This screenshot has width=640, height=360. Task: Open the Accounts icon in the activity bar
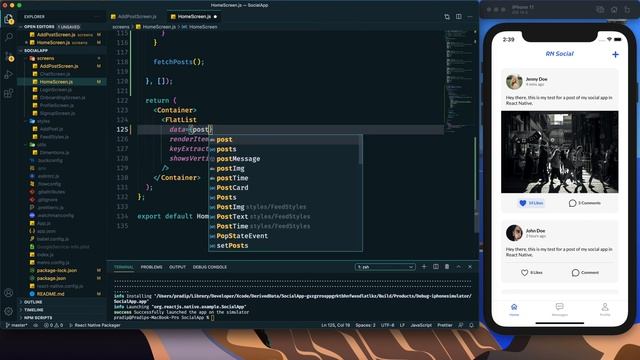(x=9, y=293)
